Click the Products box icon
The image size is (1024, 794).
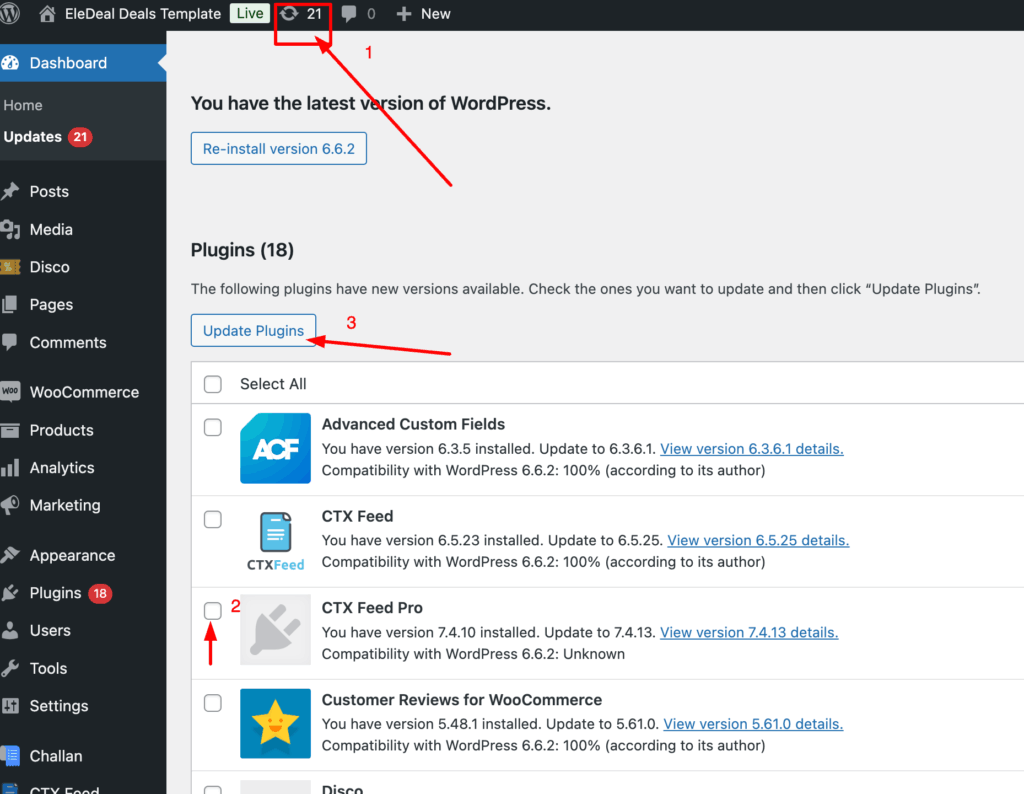tap(10, 430)
